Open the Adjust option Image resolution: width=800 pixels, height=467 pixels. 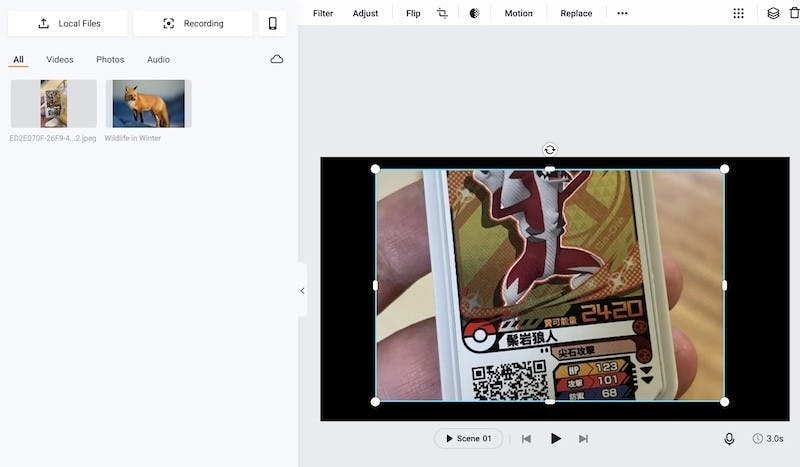[x=365, y=13]
